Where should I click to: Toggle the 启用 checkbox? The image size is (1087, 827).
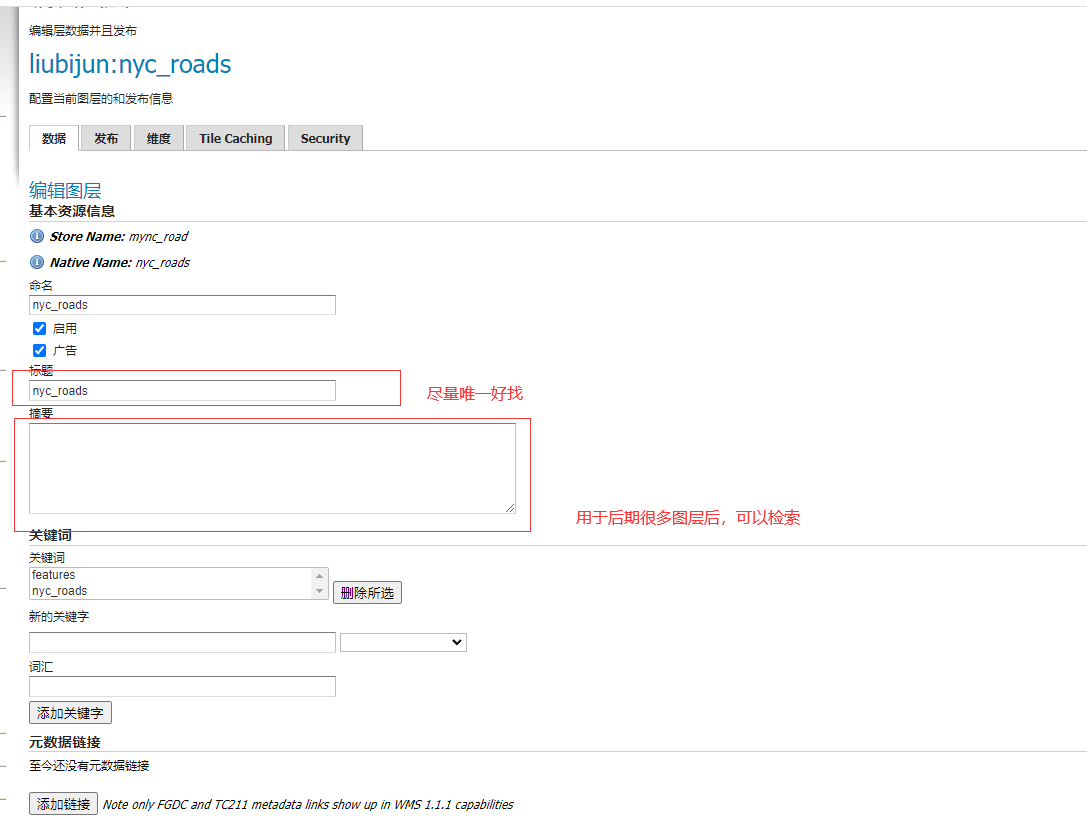pyautogui.click(x=40, y=329)
